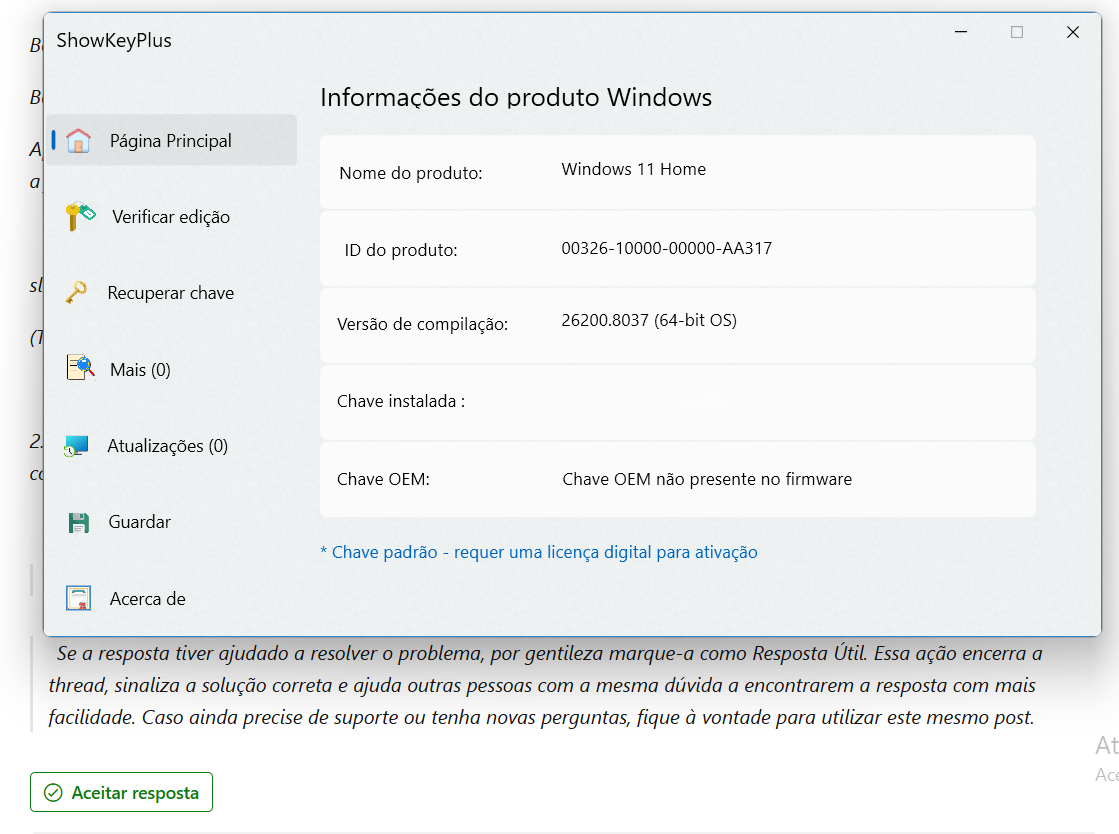1119x834 pixels.
Task: Click the Informações do produto Windows heading
Action: (x=516, y=97)
